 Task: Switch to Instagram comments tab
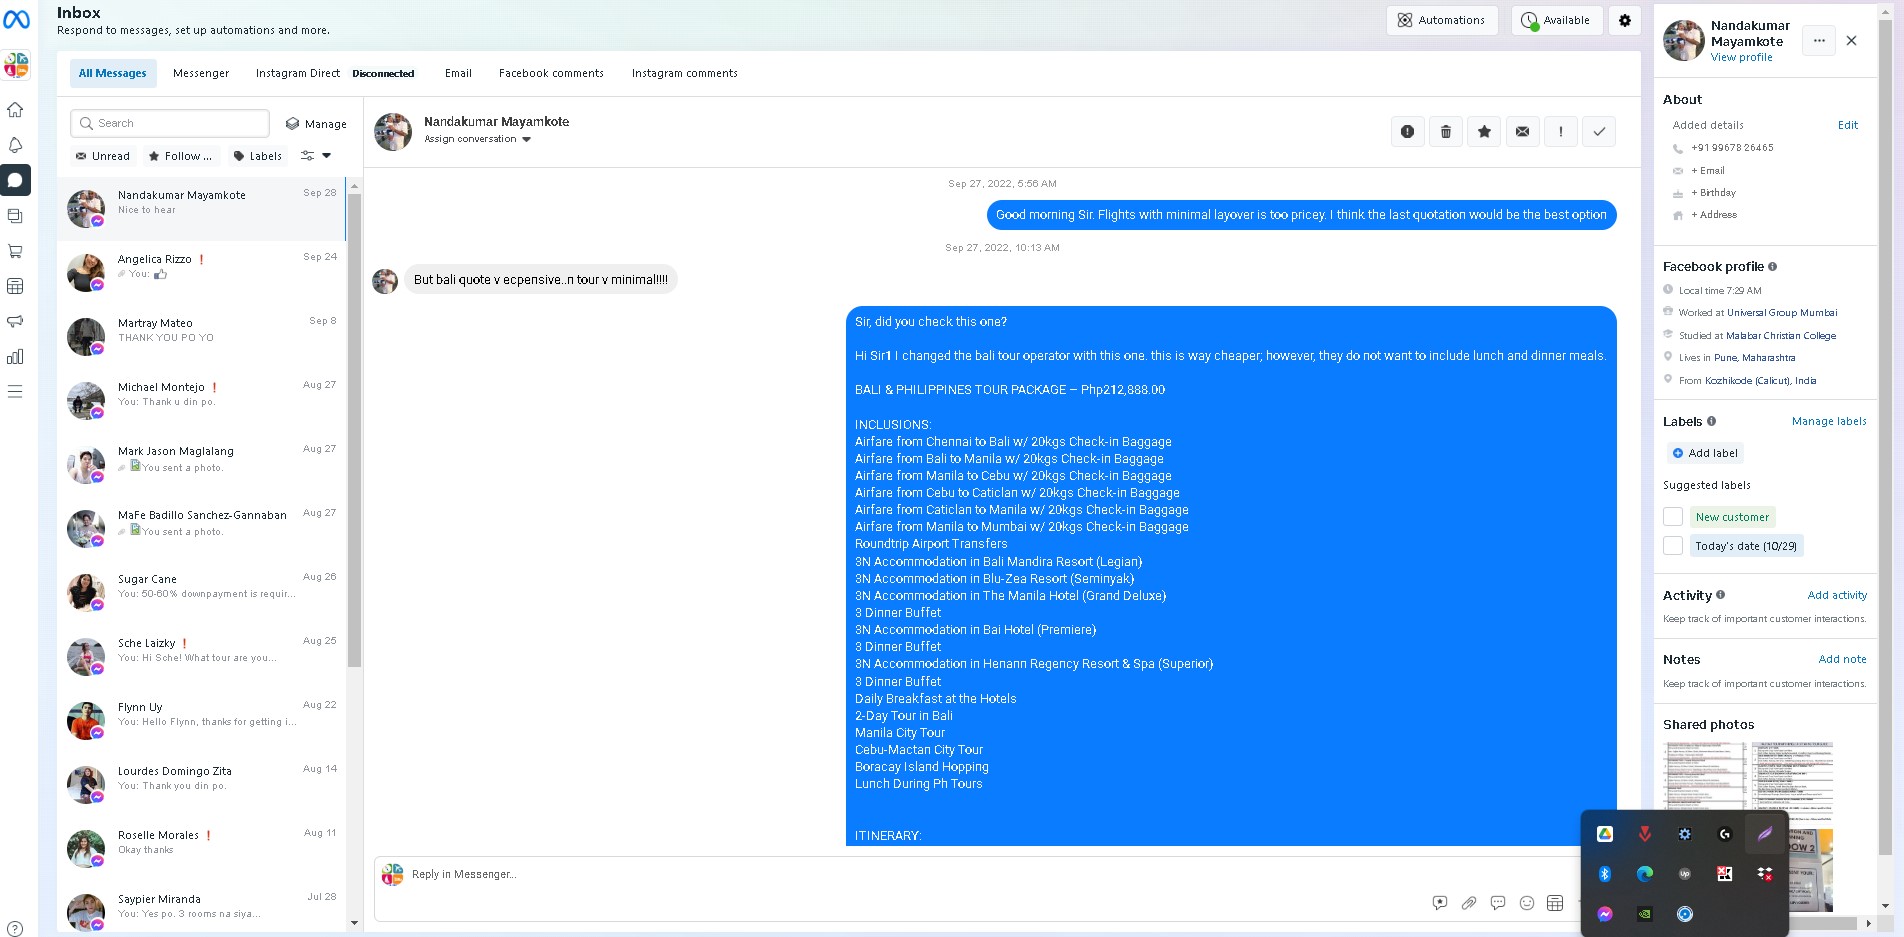coord(685,73)
